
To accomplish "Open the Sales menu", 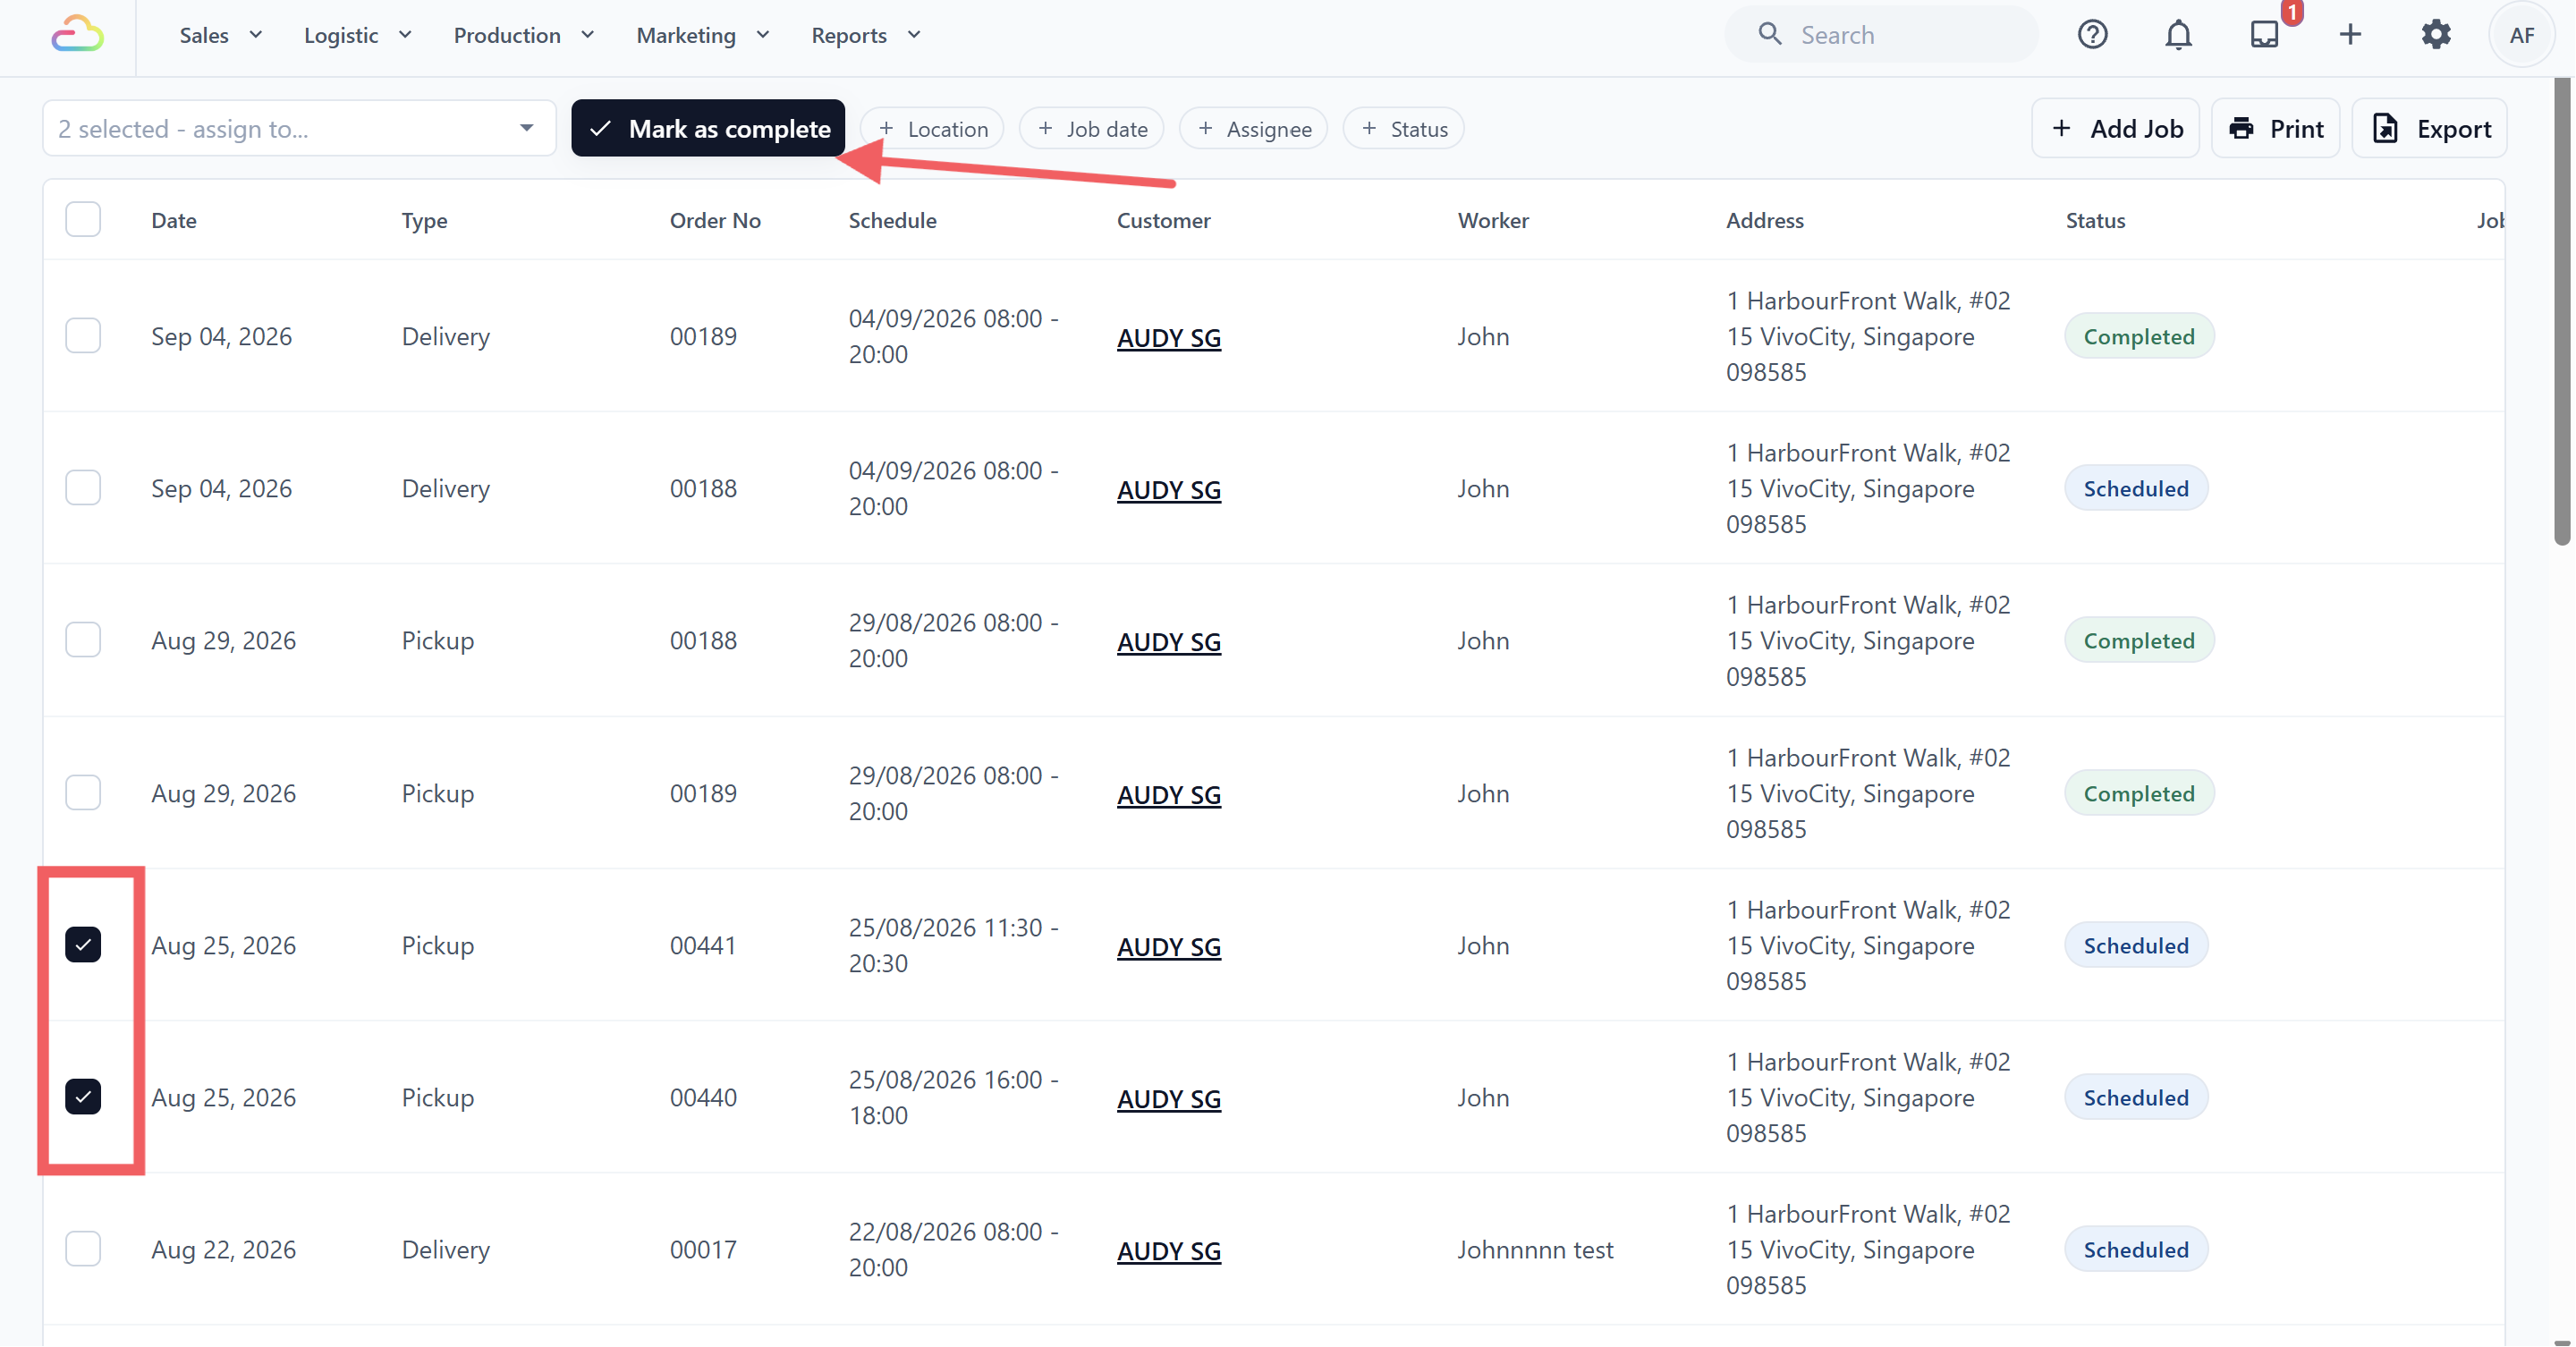I will tap(221, 35).
